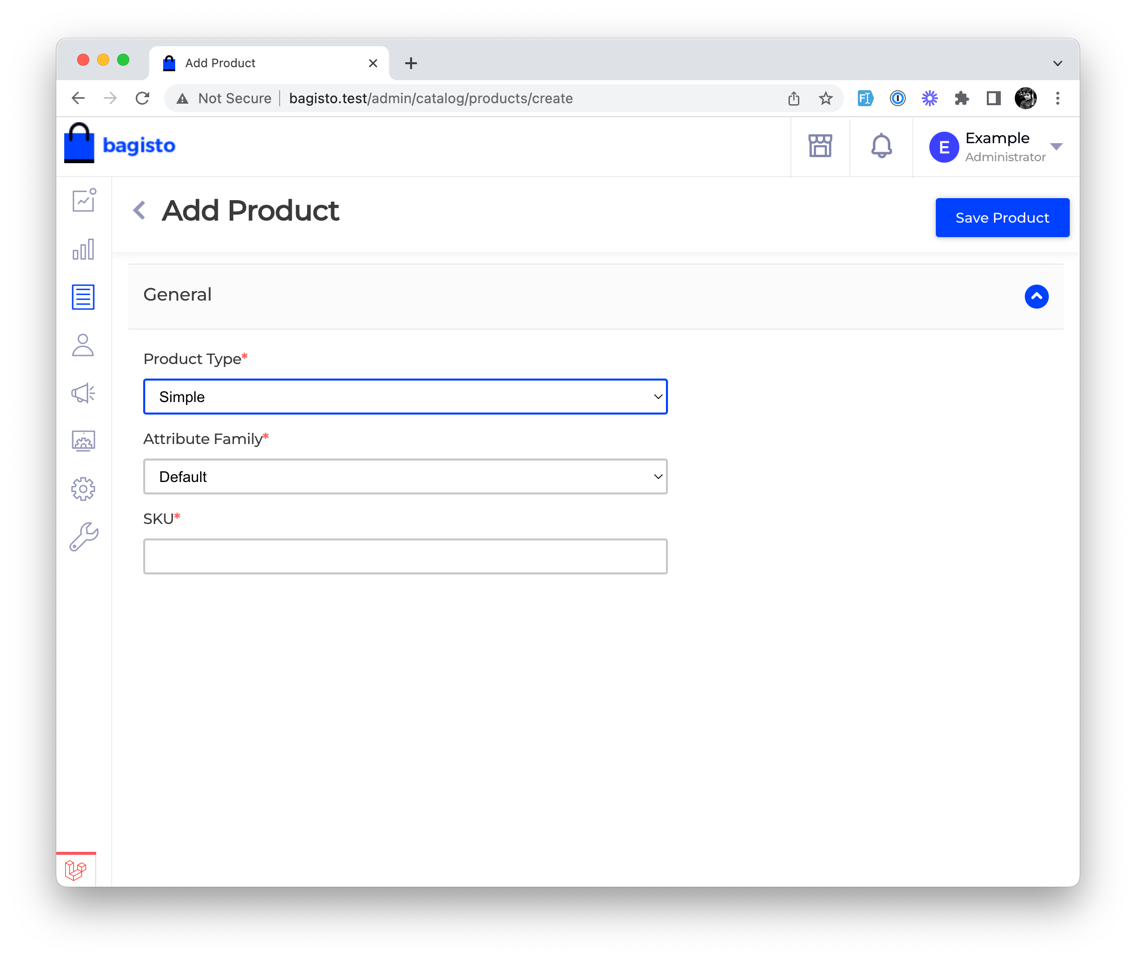Open the Sales bar chart sidebar icon
Image resolution: width=1136 pixels, height=961 pixels.
coord(83,249)
